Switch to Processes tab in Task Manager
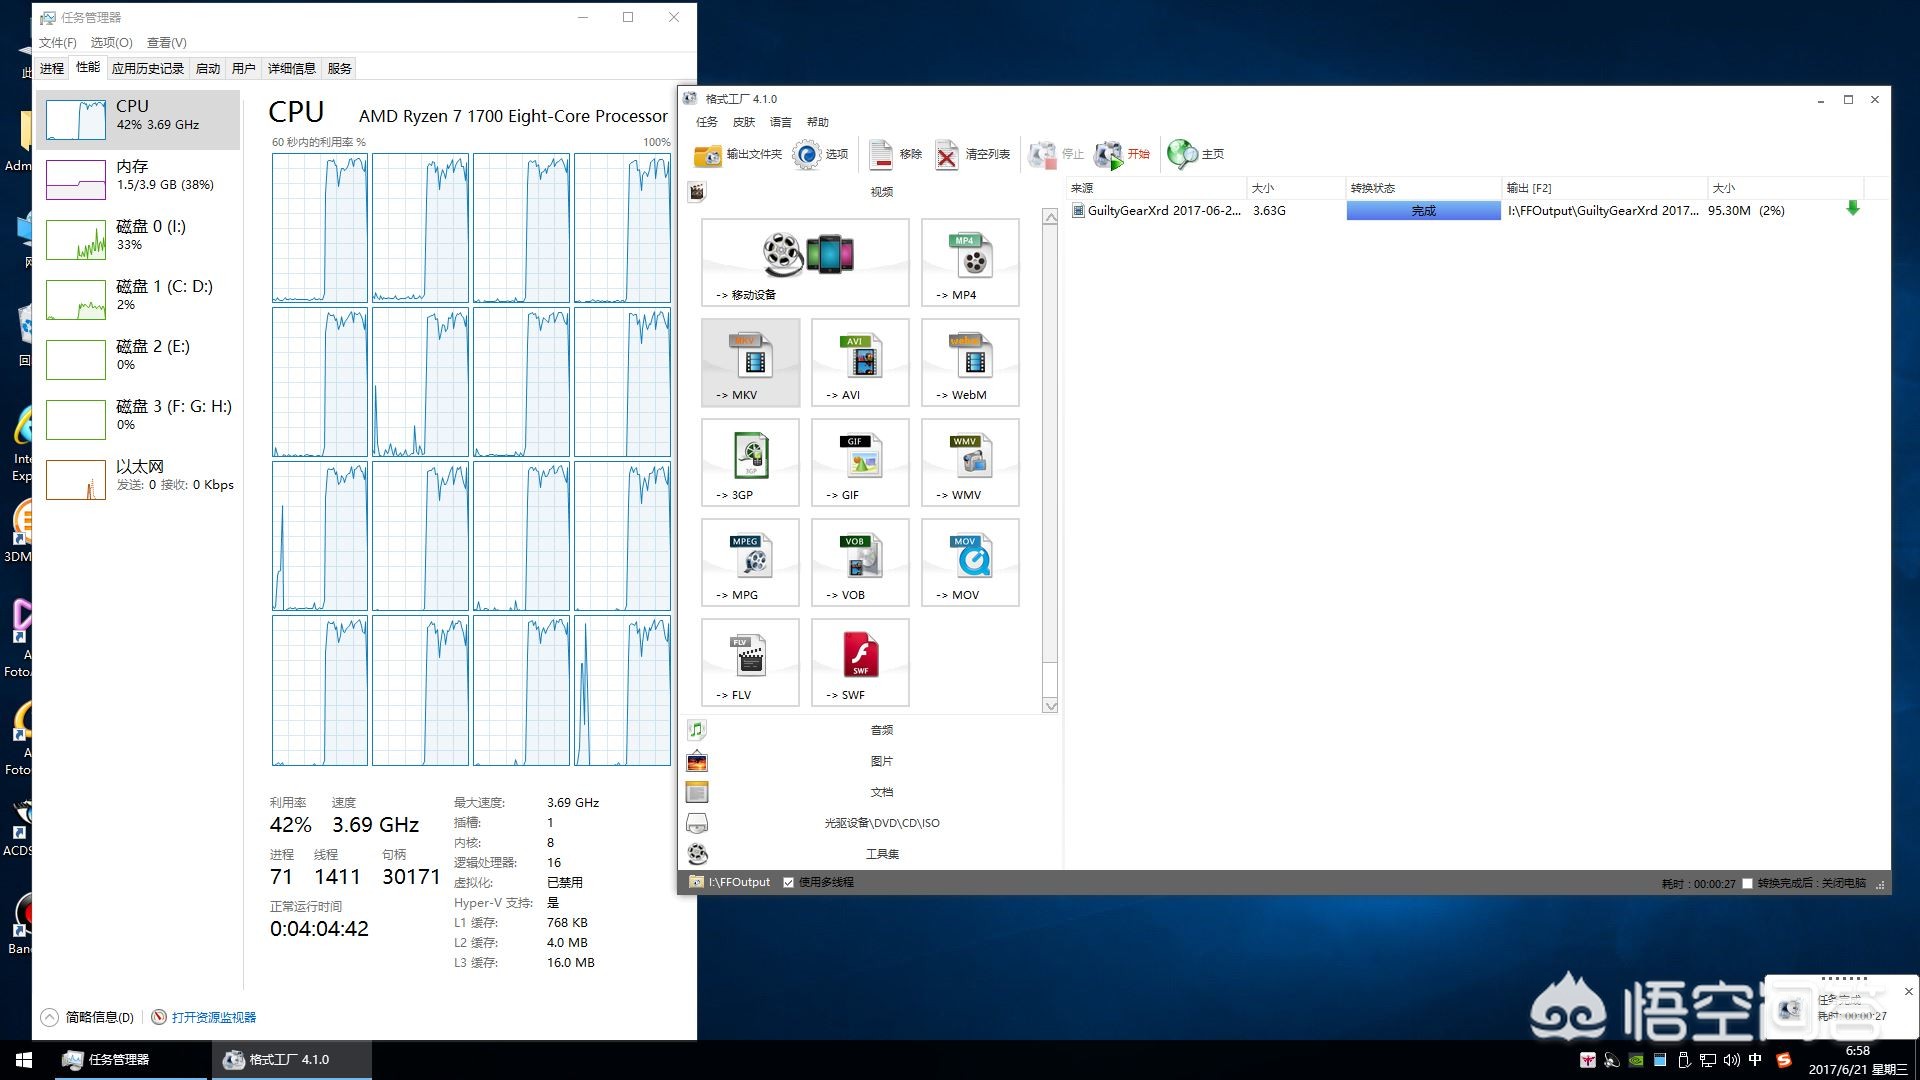 52,68
